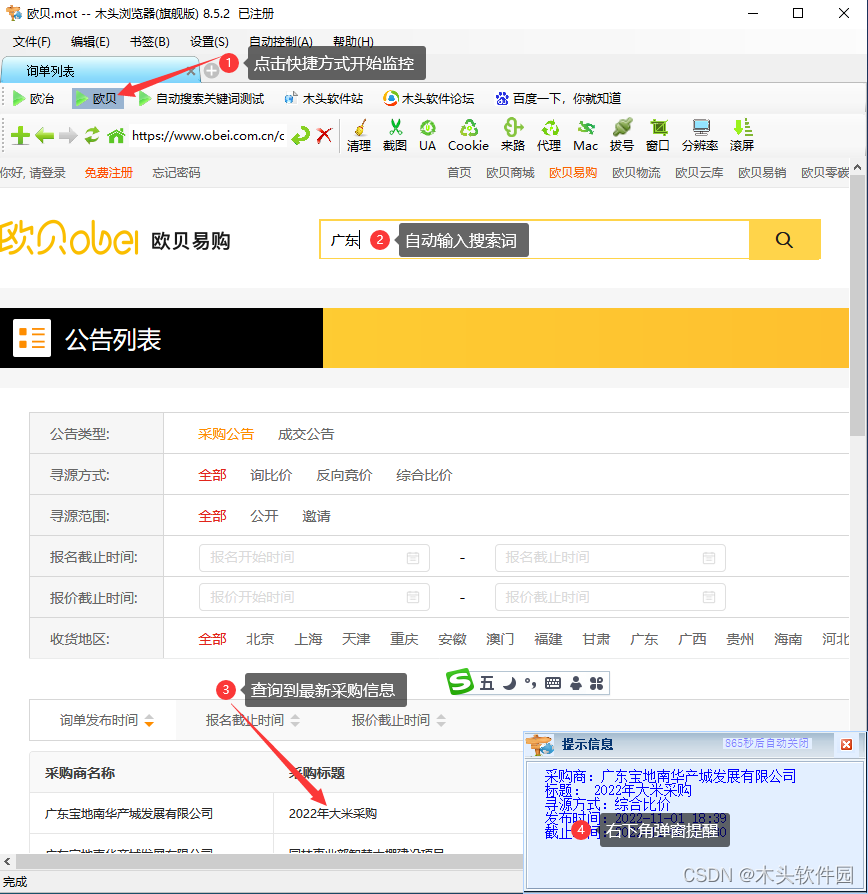The width and height of the screenshot is (868, 894).
Task: Click the 忘记密码 link
Action: coord(176,173)
